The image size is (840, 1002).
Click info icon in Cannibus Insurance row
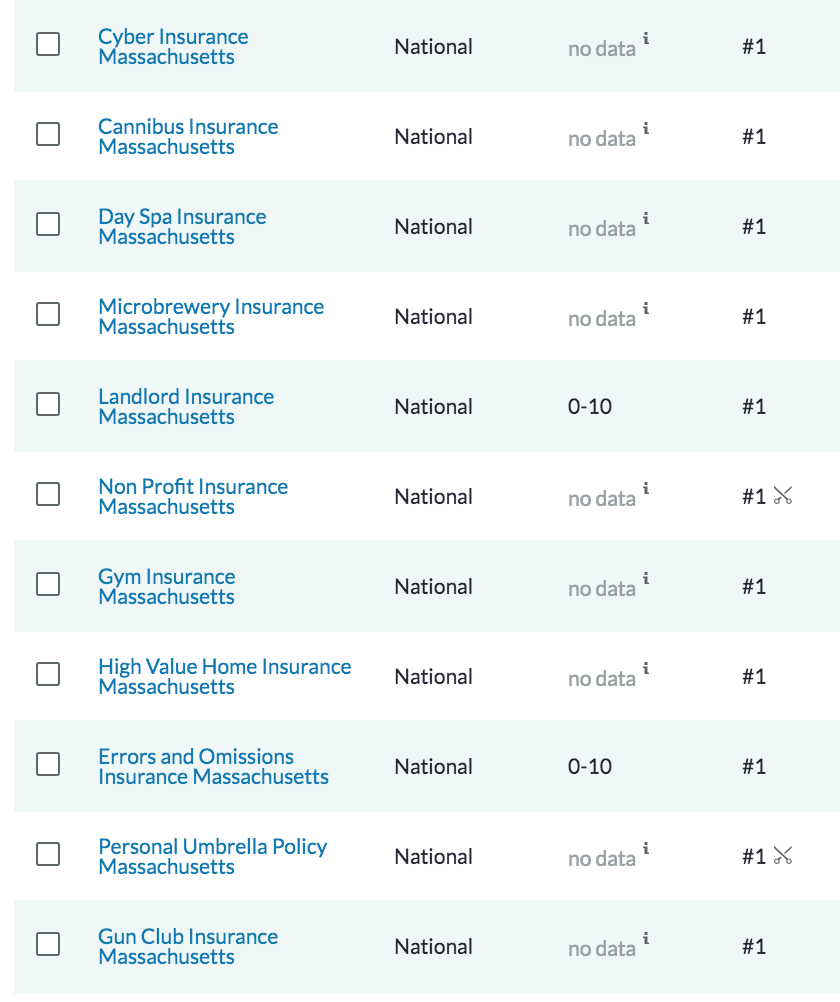tap(646, 128)
